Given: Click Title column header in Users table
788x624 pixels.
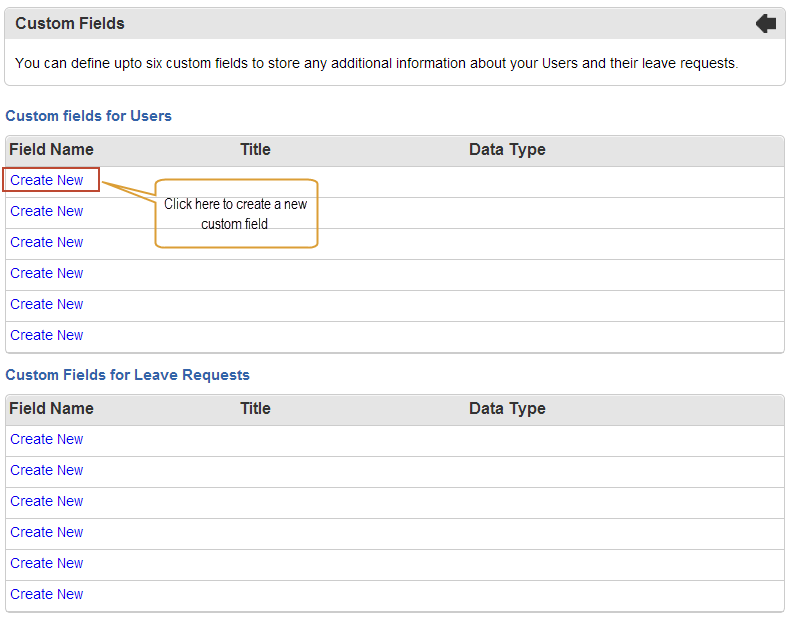Looking at the screenshot, I should [255, 150].
